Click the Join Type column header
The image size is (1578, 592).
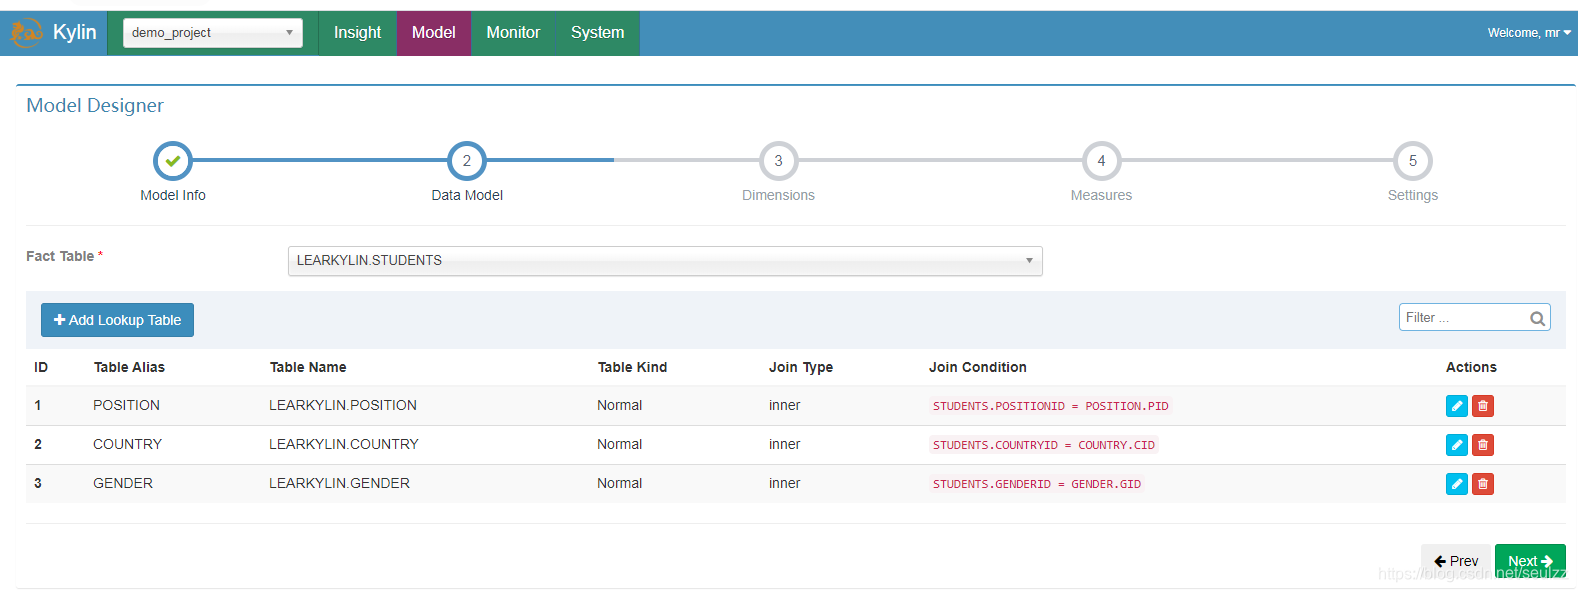point(801,367)
